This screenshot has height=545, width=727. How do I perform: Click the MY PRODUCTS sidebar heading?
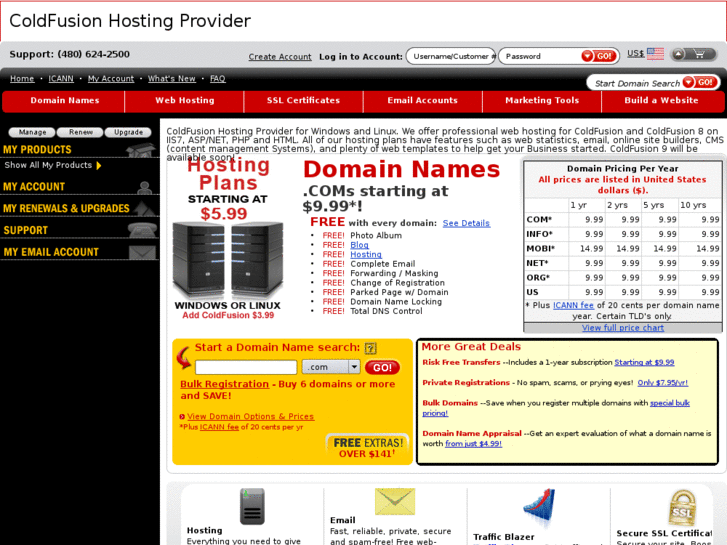[x=37, y=149]
